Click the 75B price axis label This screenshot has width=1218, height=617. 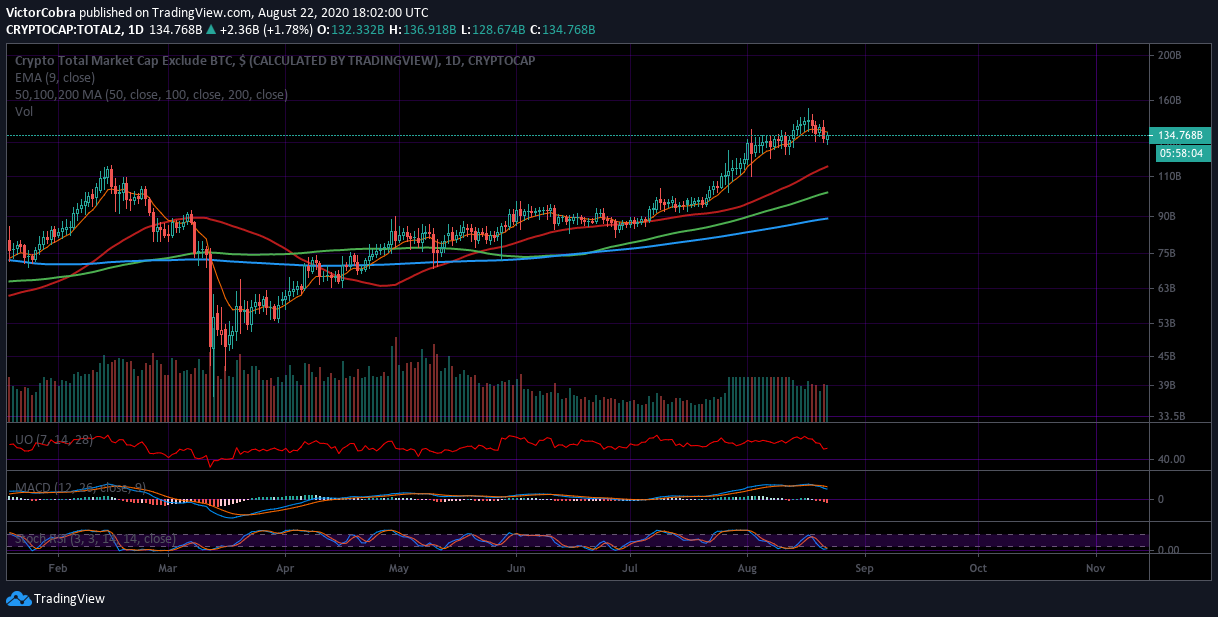pos(1167,253)
